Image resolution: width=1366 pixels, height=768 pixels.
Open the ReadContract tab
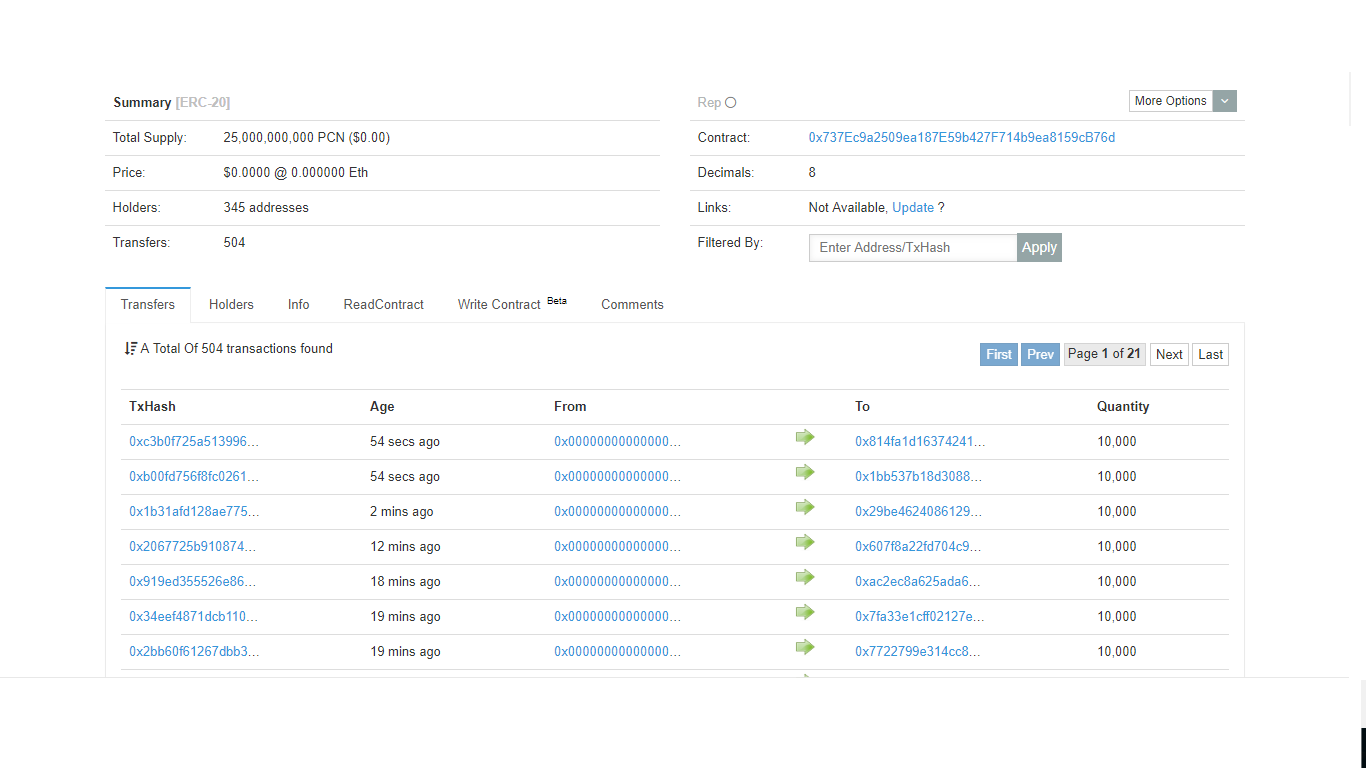(384, 304)
